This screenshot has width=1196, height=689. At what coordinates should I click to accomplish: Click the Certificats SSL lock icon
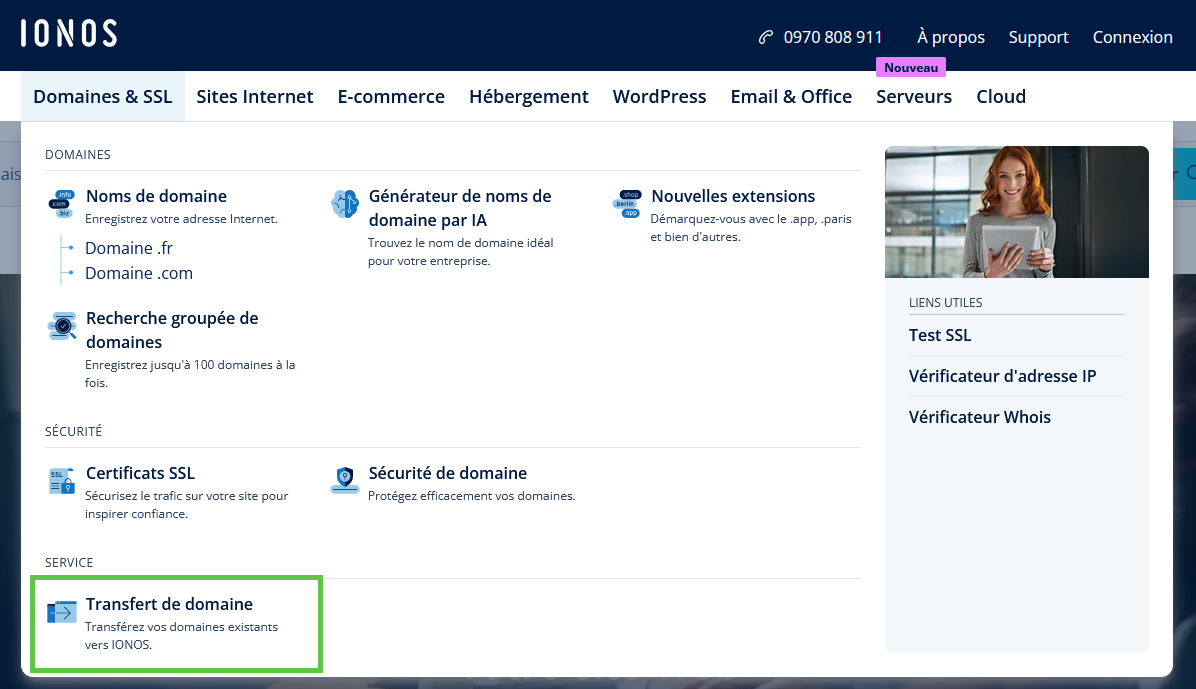(x=62, y=481)
